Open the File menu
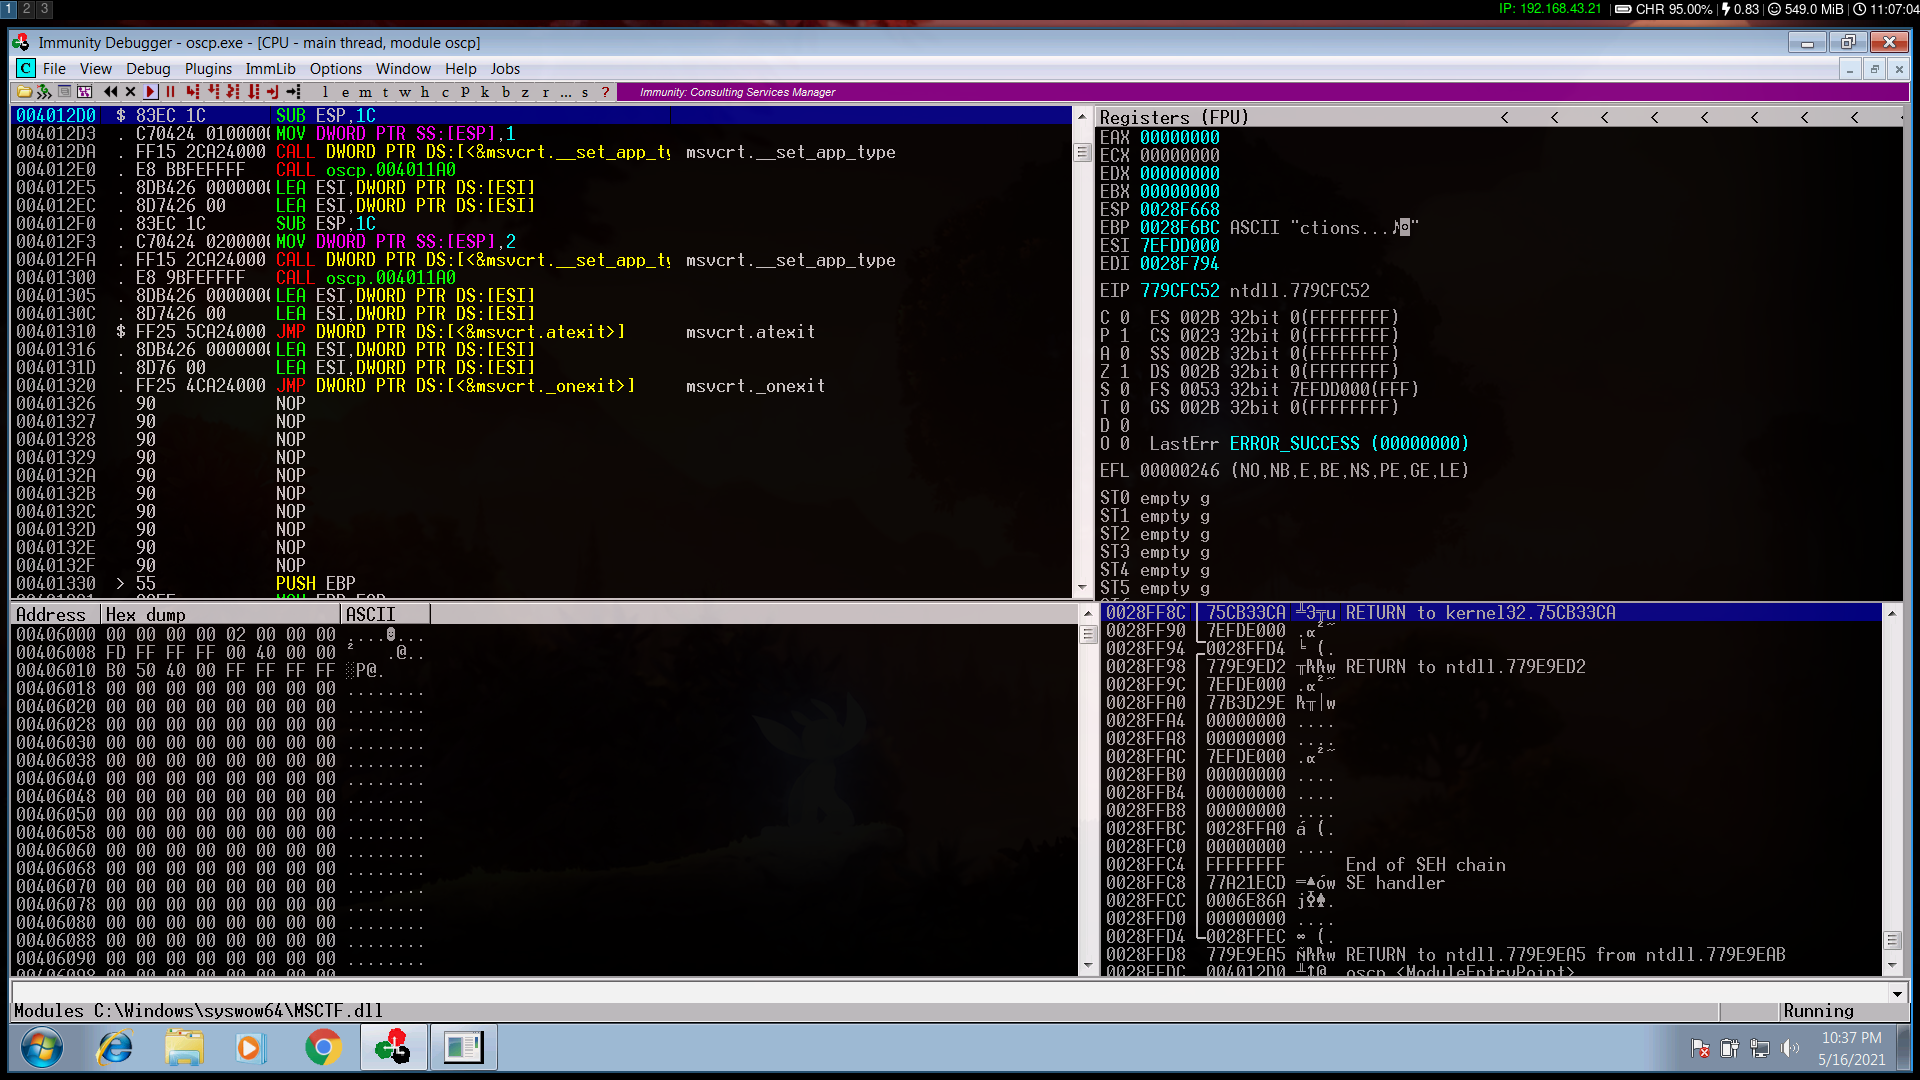 pyautogui.click(x=54, y=69)
